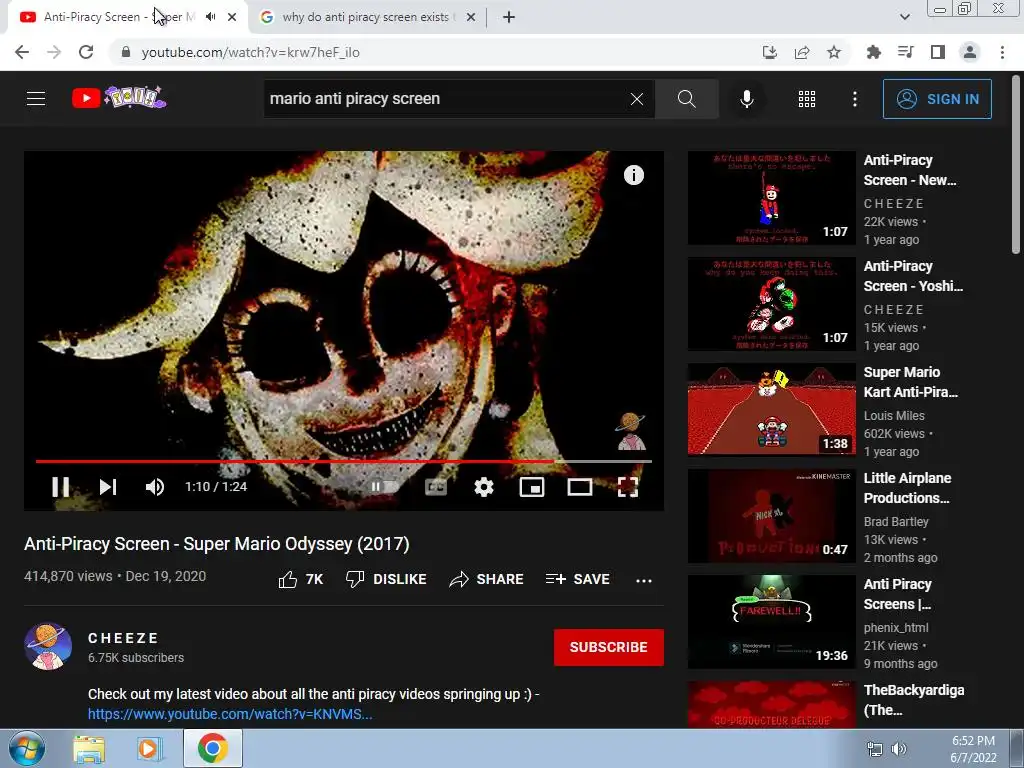This screenshot has width=1024, height=768.
Task: Open Anti-Piracy Screen - New... thumbnail
Action: point(772,198)
